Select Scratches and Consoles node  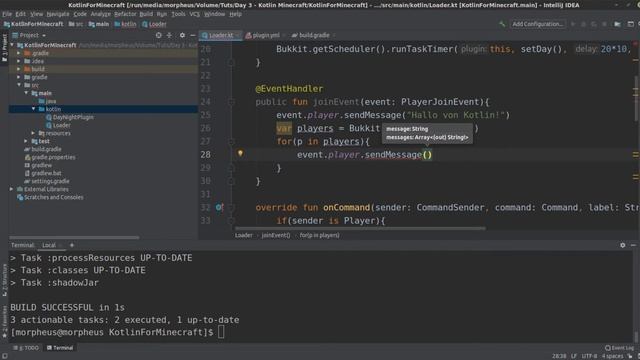coord(50,197)
